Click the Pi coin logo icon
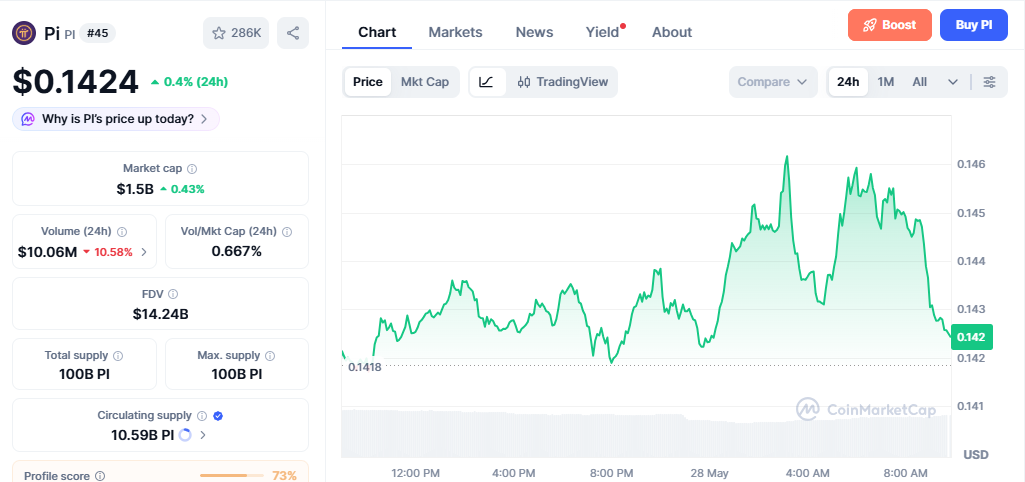Image resolution: width=1025 pixels, height=482 pixels. tap(24, 33)
